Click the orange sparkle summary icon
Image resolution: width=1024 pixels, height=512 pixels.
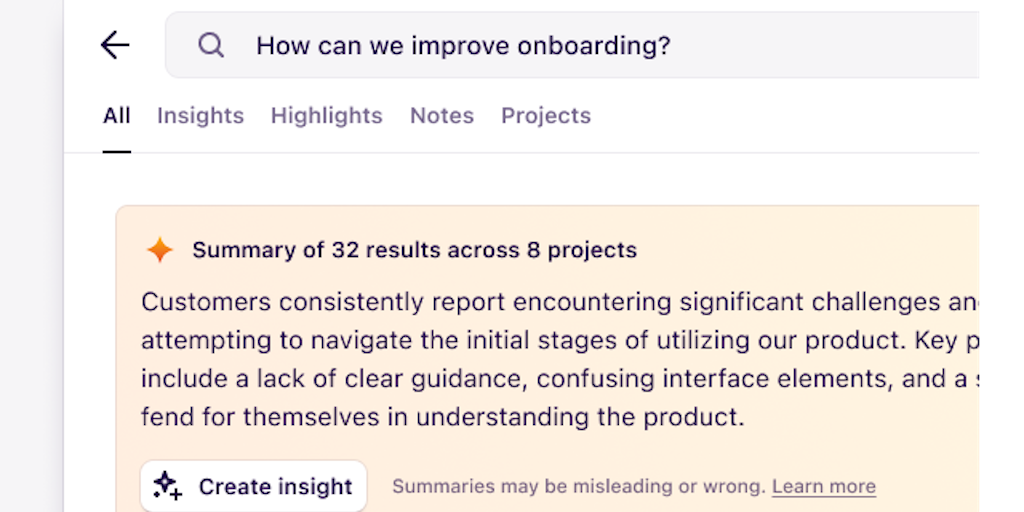(160, 250)
